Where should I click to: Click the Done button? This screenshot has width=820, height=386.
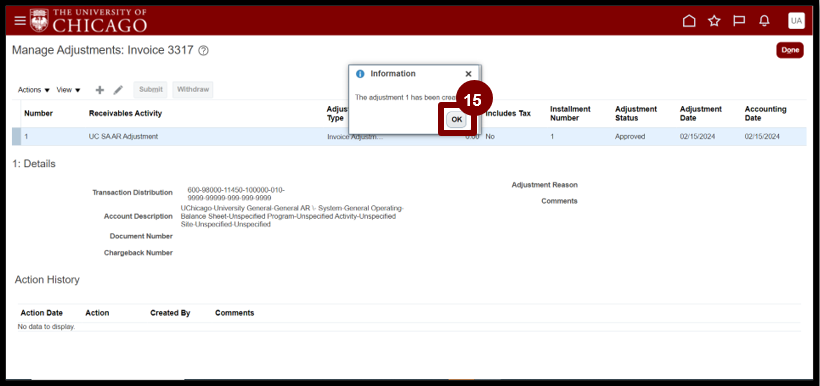coord(790,50)
